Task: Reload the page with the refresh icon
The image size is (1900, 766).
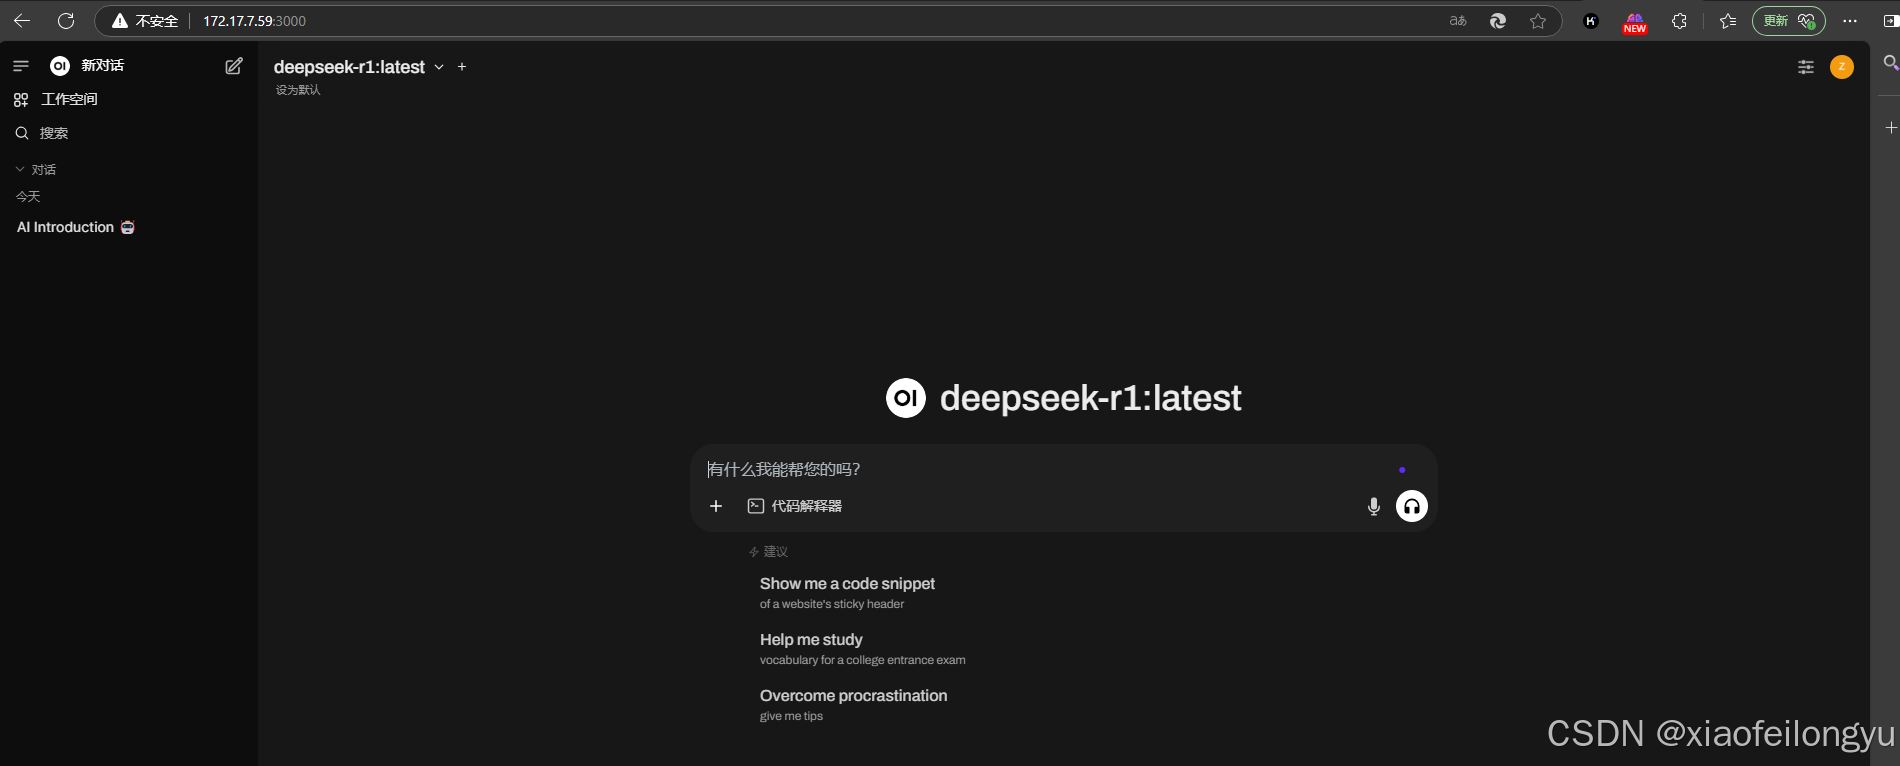Action: (66, 21)
